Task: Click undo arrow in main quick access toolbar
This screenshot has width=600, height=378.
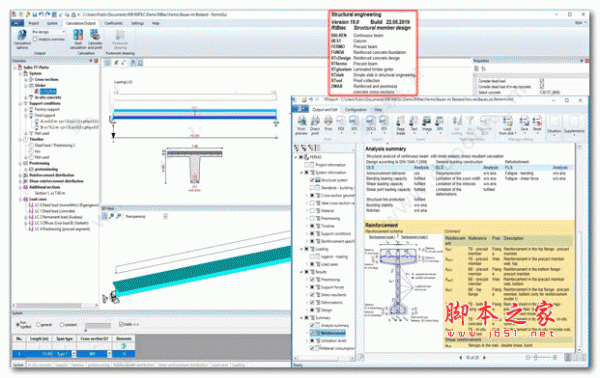Action: click(x=41, y=15)
